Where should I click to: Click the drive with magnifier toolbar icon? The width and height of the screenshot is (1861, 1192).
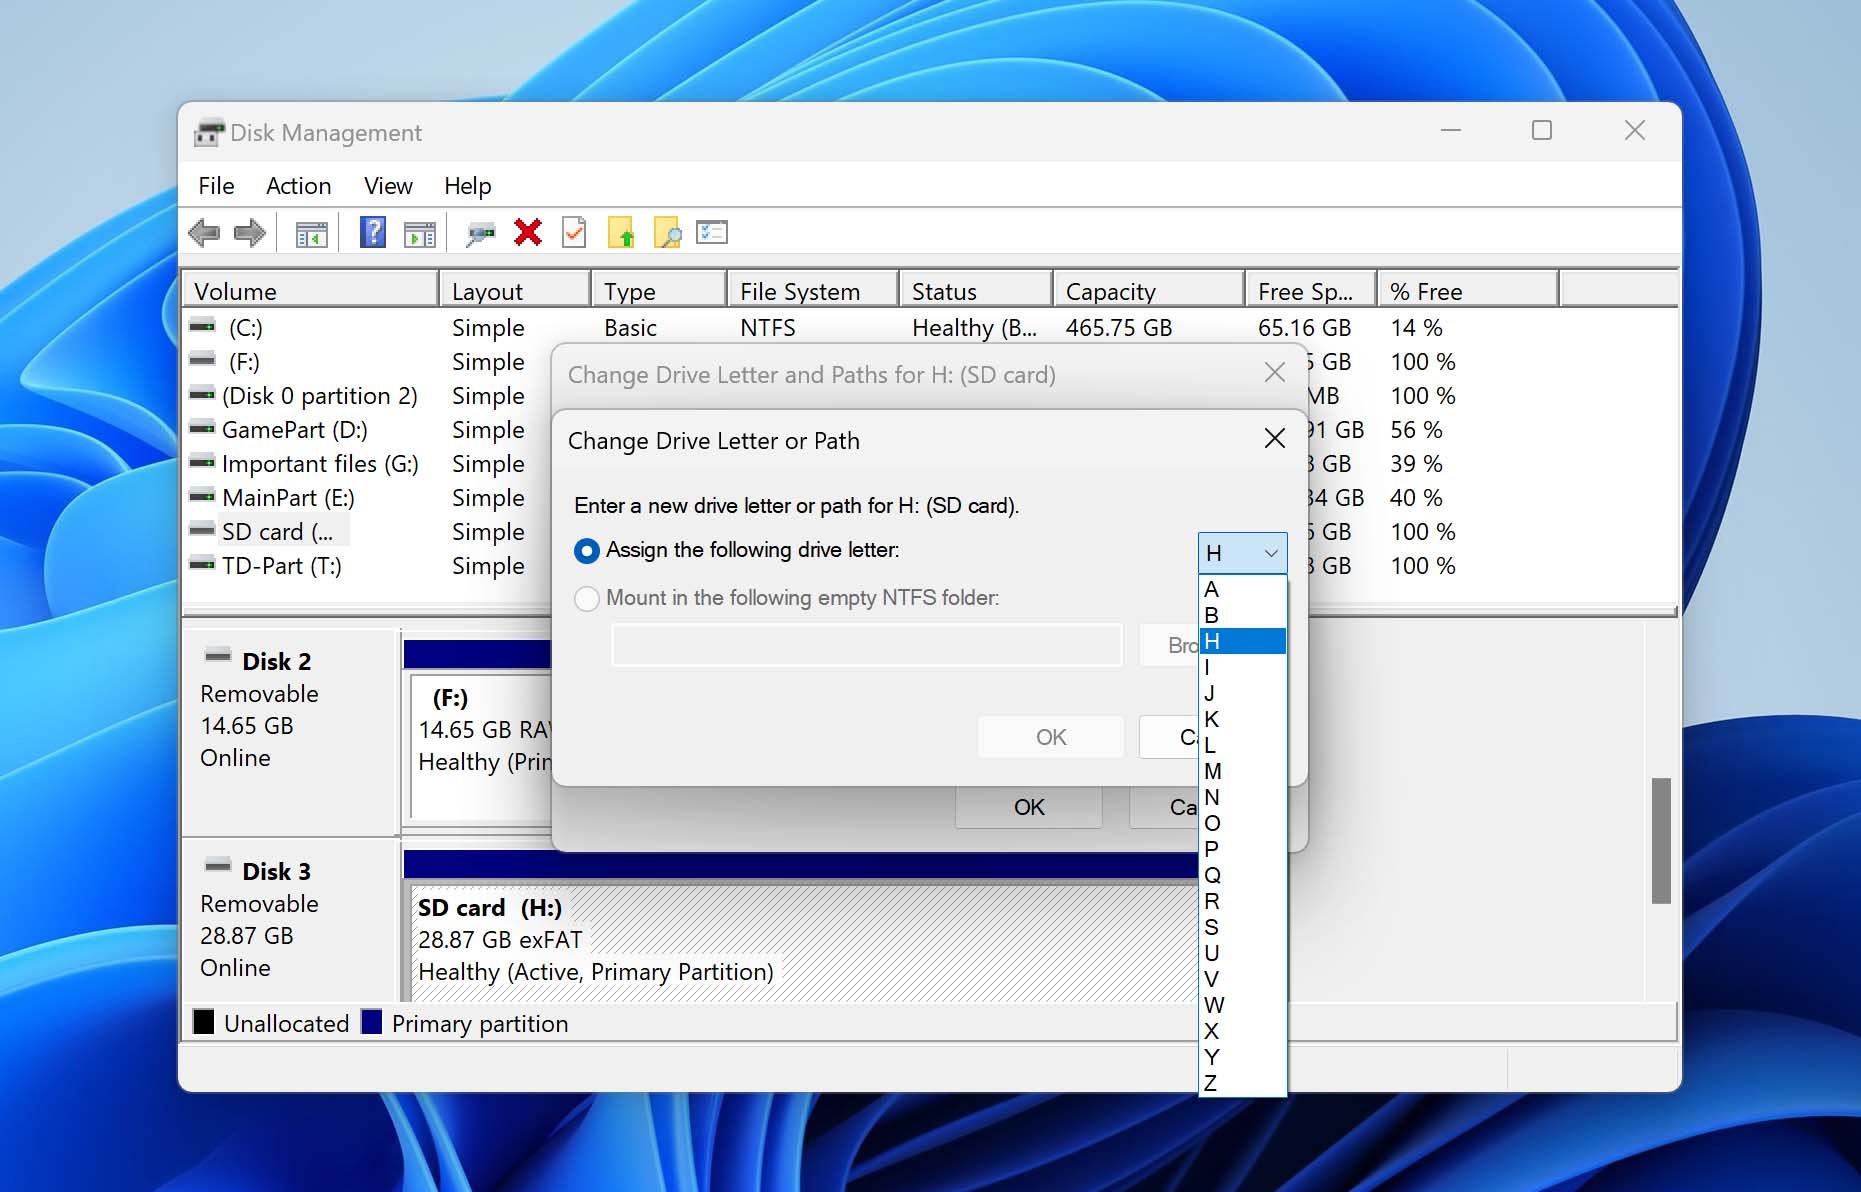pyautogui.click(x=481, y=234)
